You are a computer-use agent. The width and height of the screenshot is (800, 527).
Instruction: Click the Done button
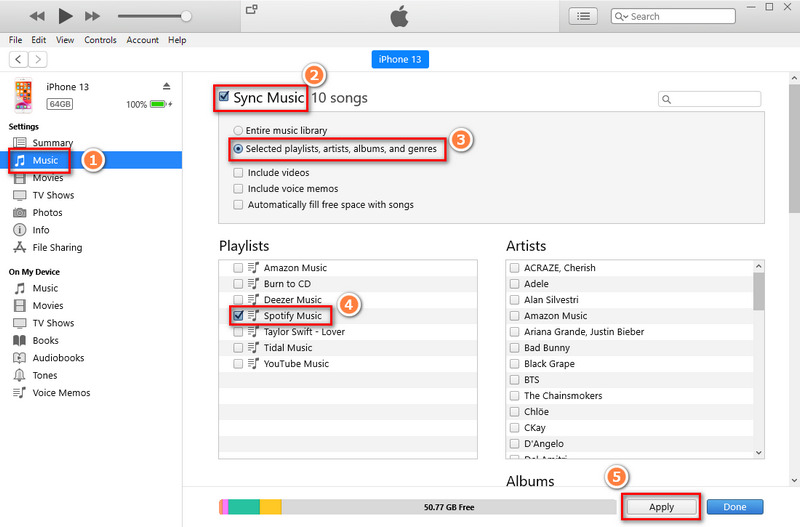coord(735,507)
